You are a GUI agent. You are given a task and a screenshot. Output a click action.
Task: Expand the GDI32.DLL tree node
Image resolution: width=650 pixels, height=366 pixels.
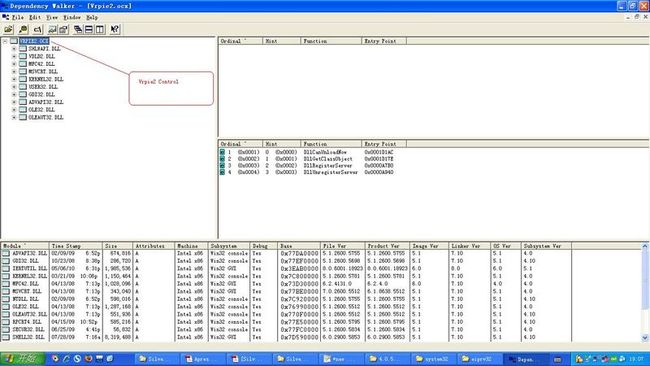(14, 95)
